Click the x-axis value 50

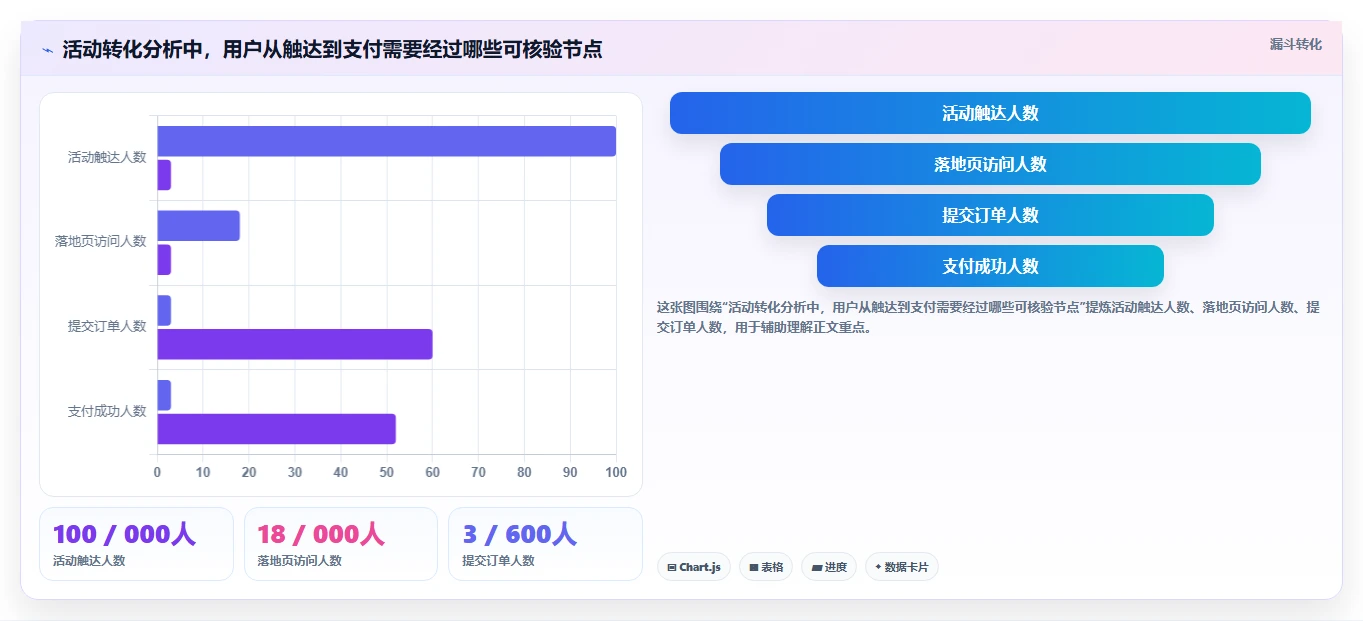tap(387, 472)
